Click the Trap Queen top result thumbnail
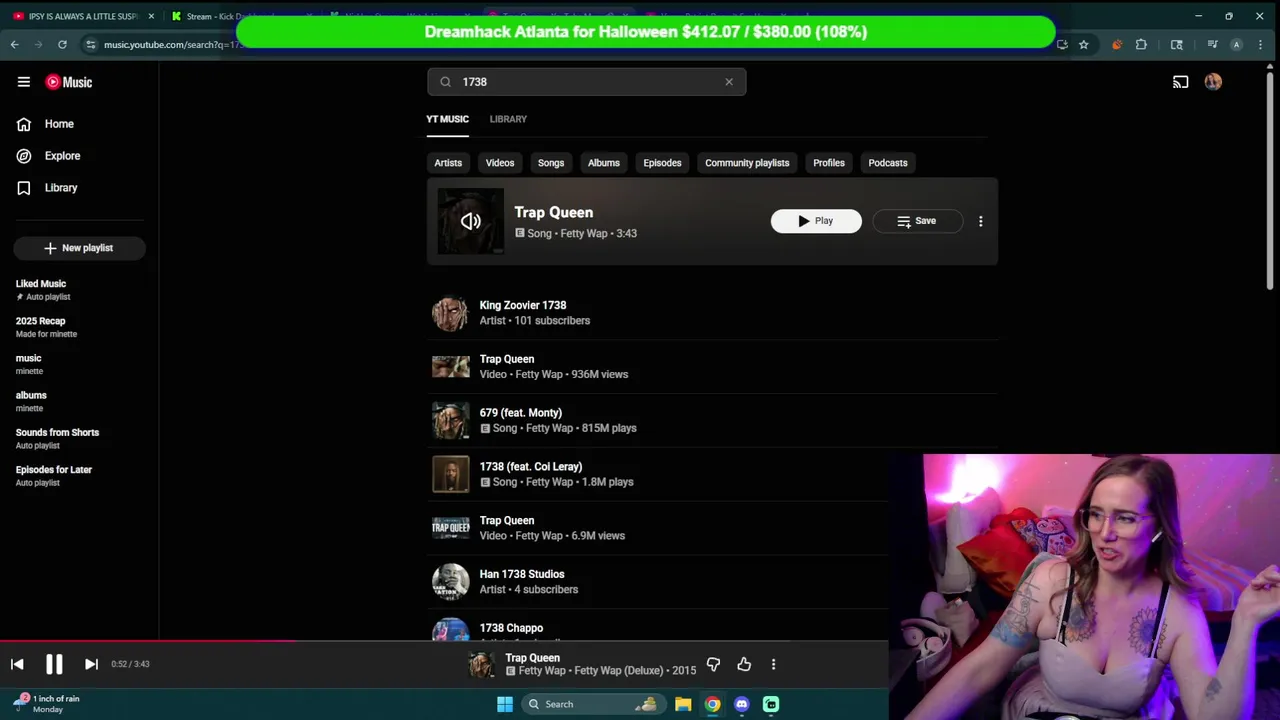This screenshot has width=1280, height=720. tap(471, 221)
